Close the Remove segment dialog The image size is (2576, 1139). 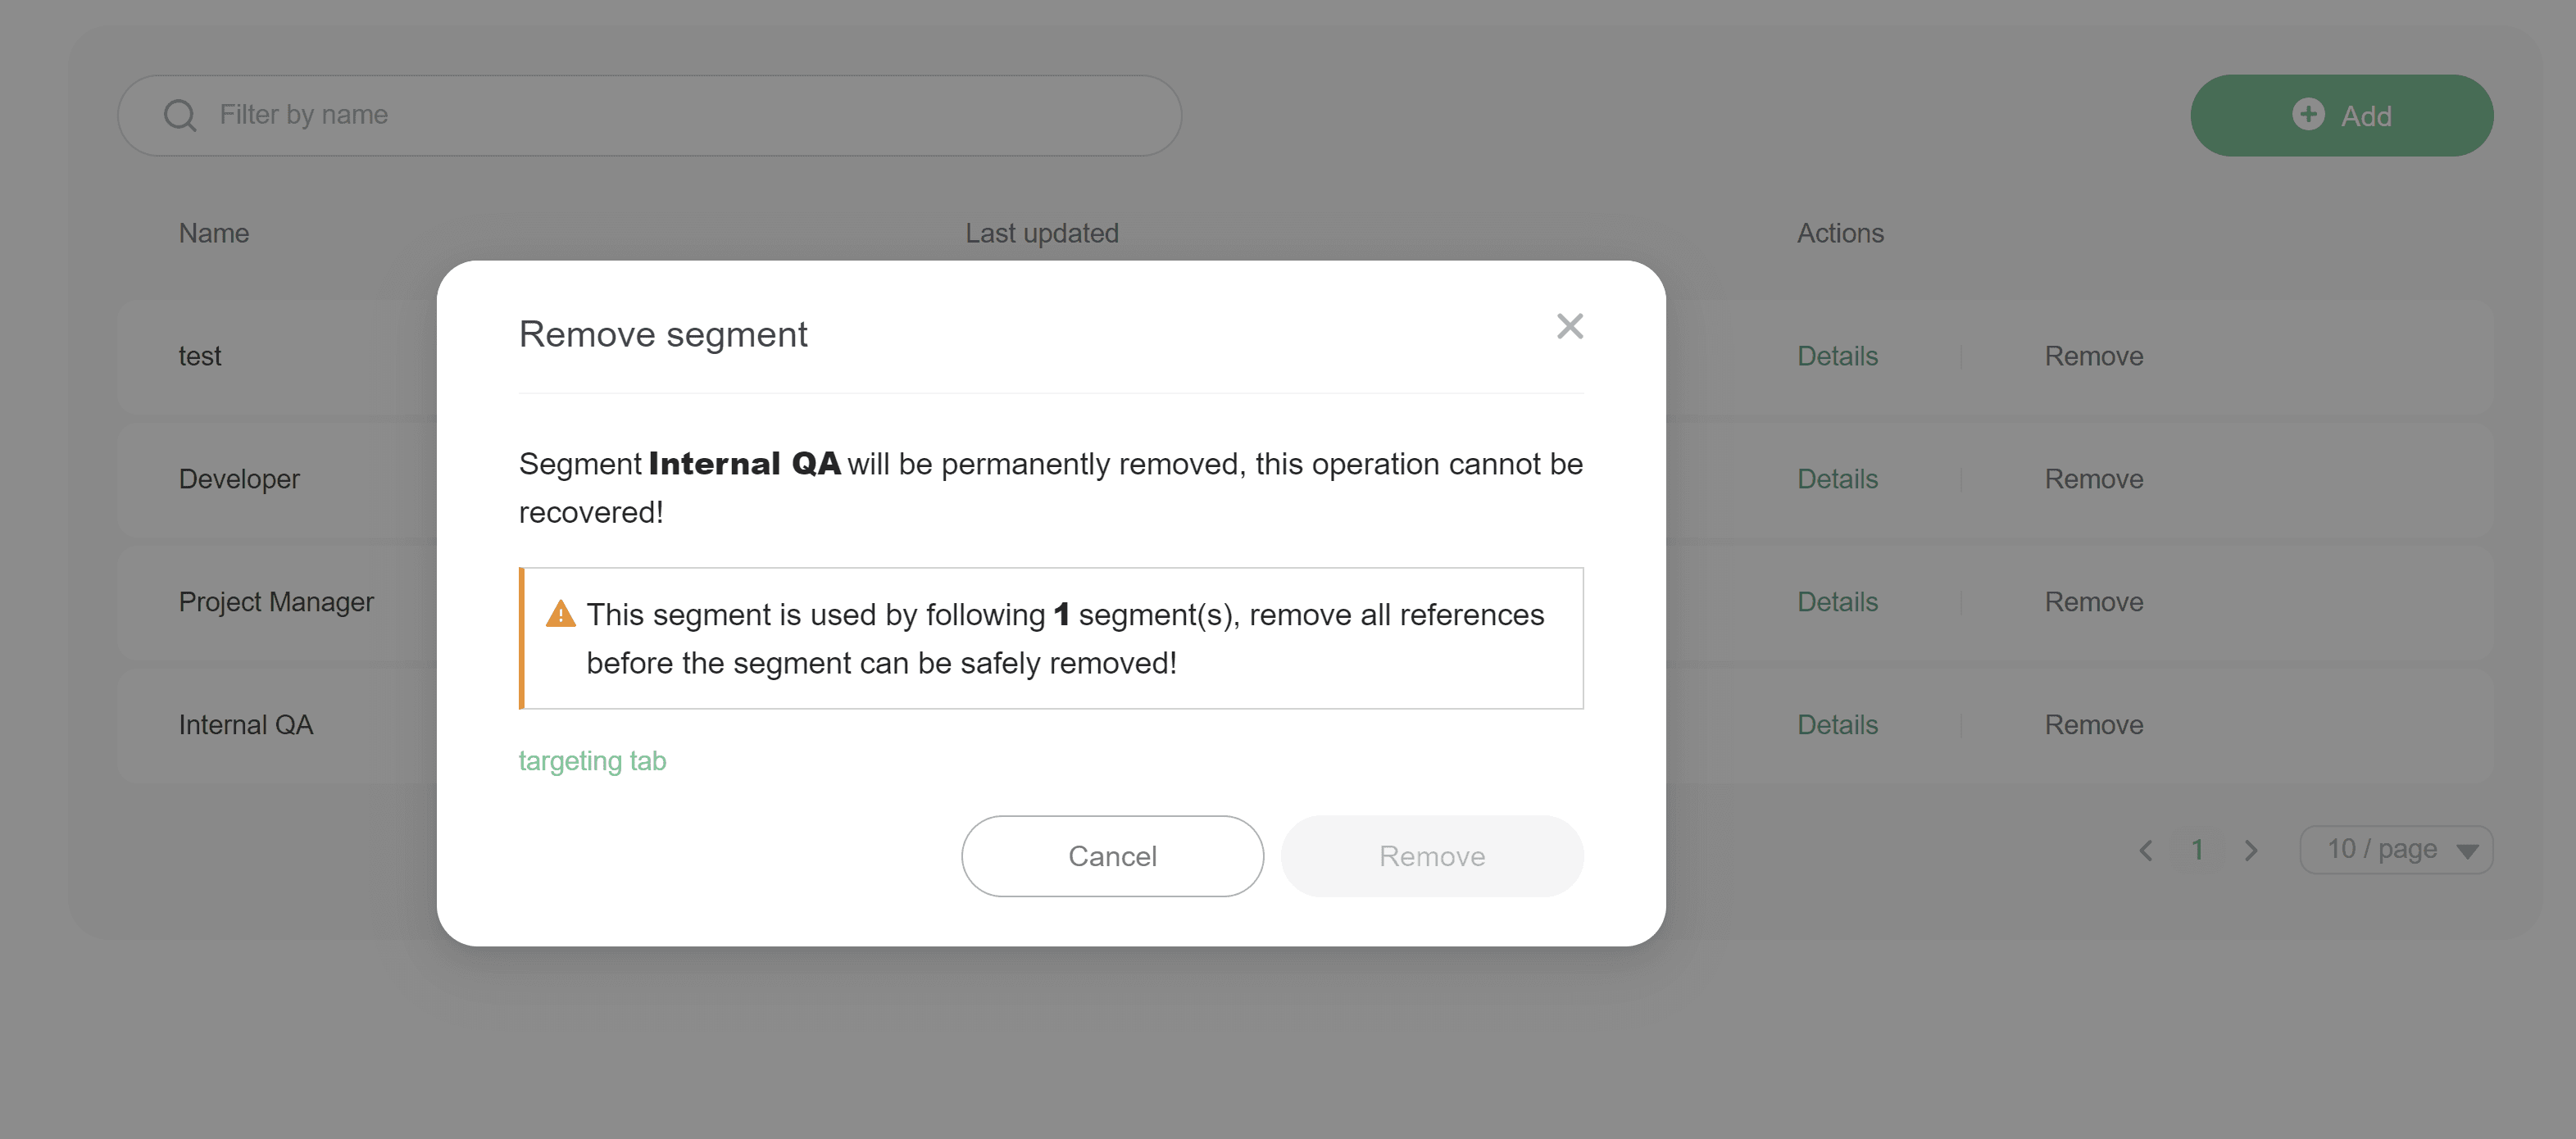click(x=1569, y=326)
